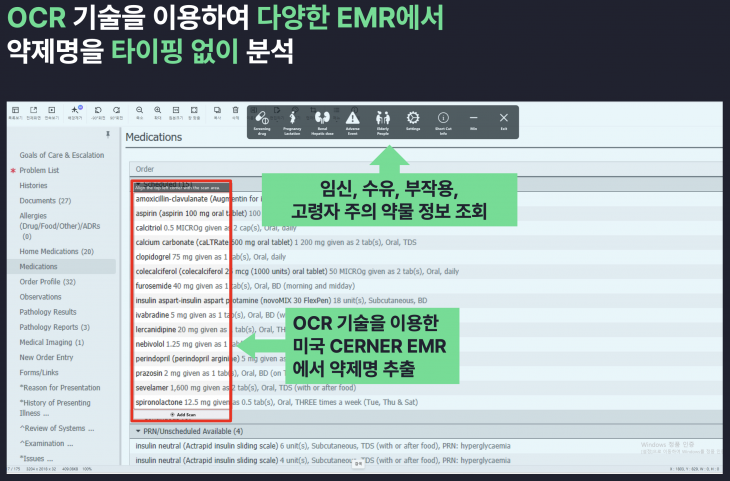Open Allergies (Drug/Food/Other)/ADRs item

[60, 226]
